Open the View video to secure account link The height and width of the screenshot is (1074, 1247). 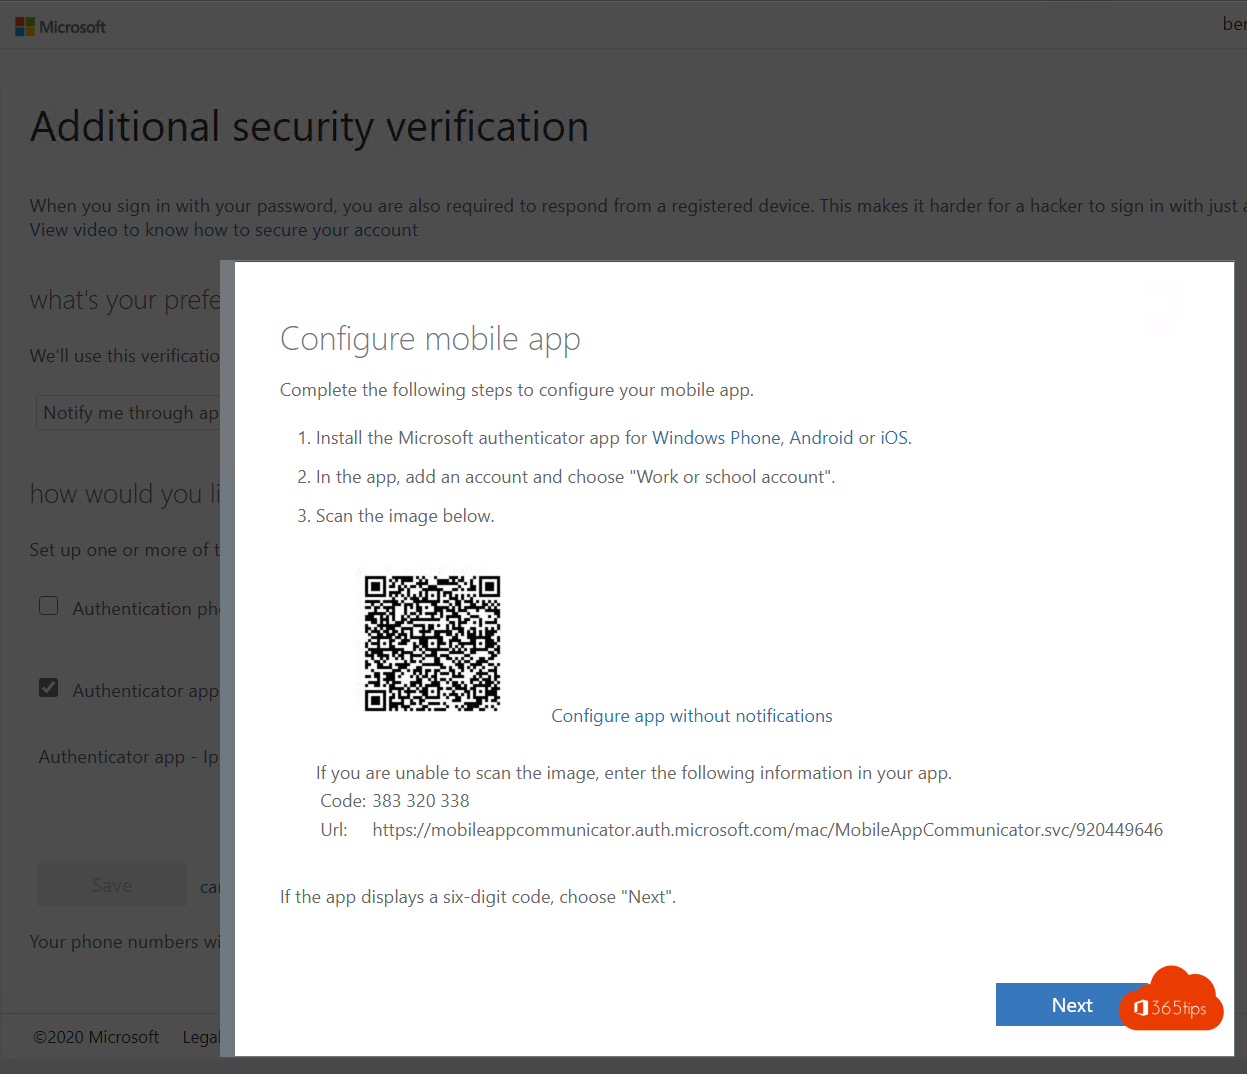pyautogui.click(x=224, y=230)
